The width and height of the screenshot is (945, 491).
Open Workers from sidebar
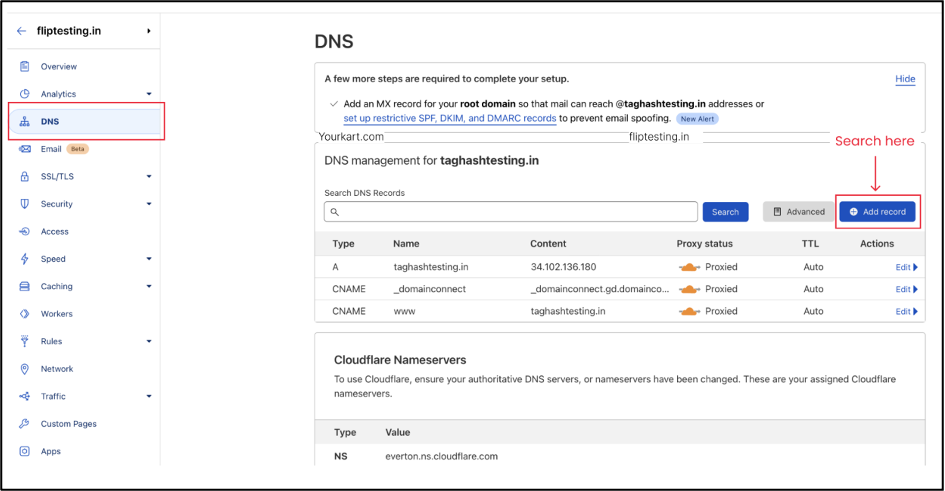pos(56,314)
